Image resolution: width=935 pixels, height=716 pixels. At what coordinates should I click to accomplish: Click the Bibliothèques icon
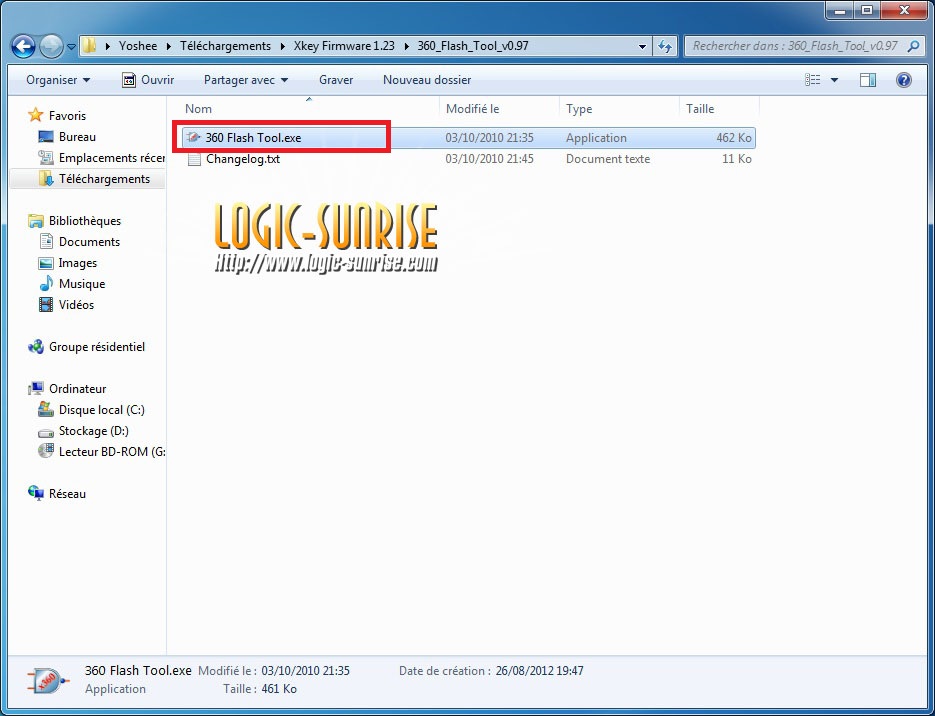coord(36,221)
